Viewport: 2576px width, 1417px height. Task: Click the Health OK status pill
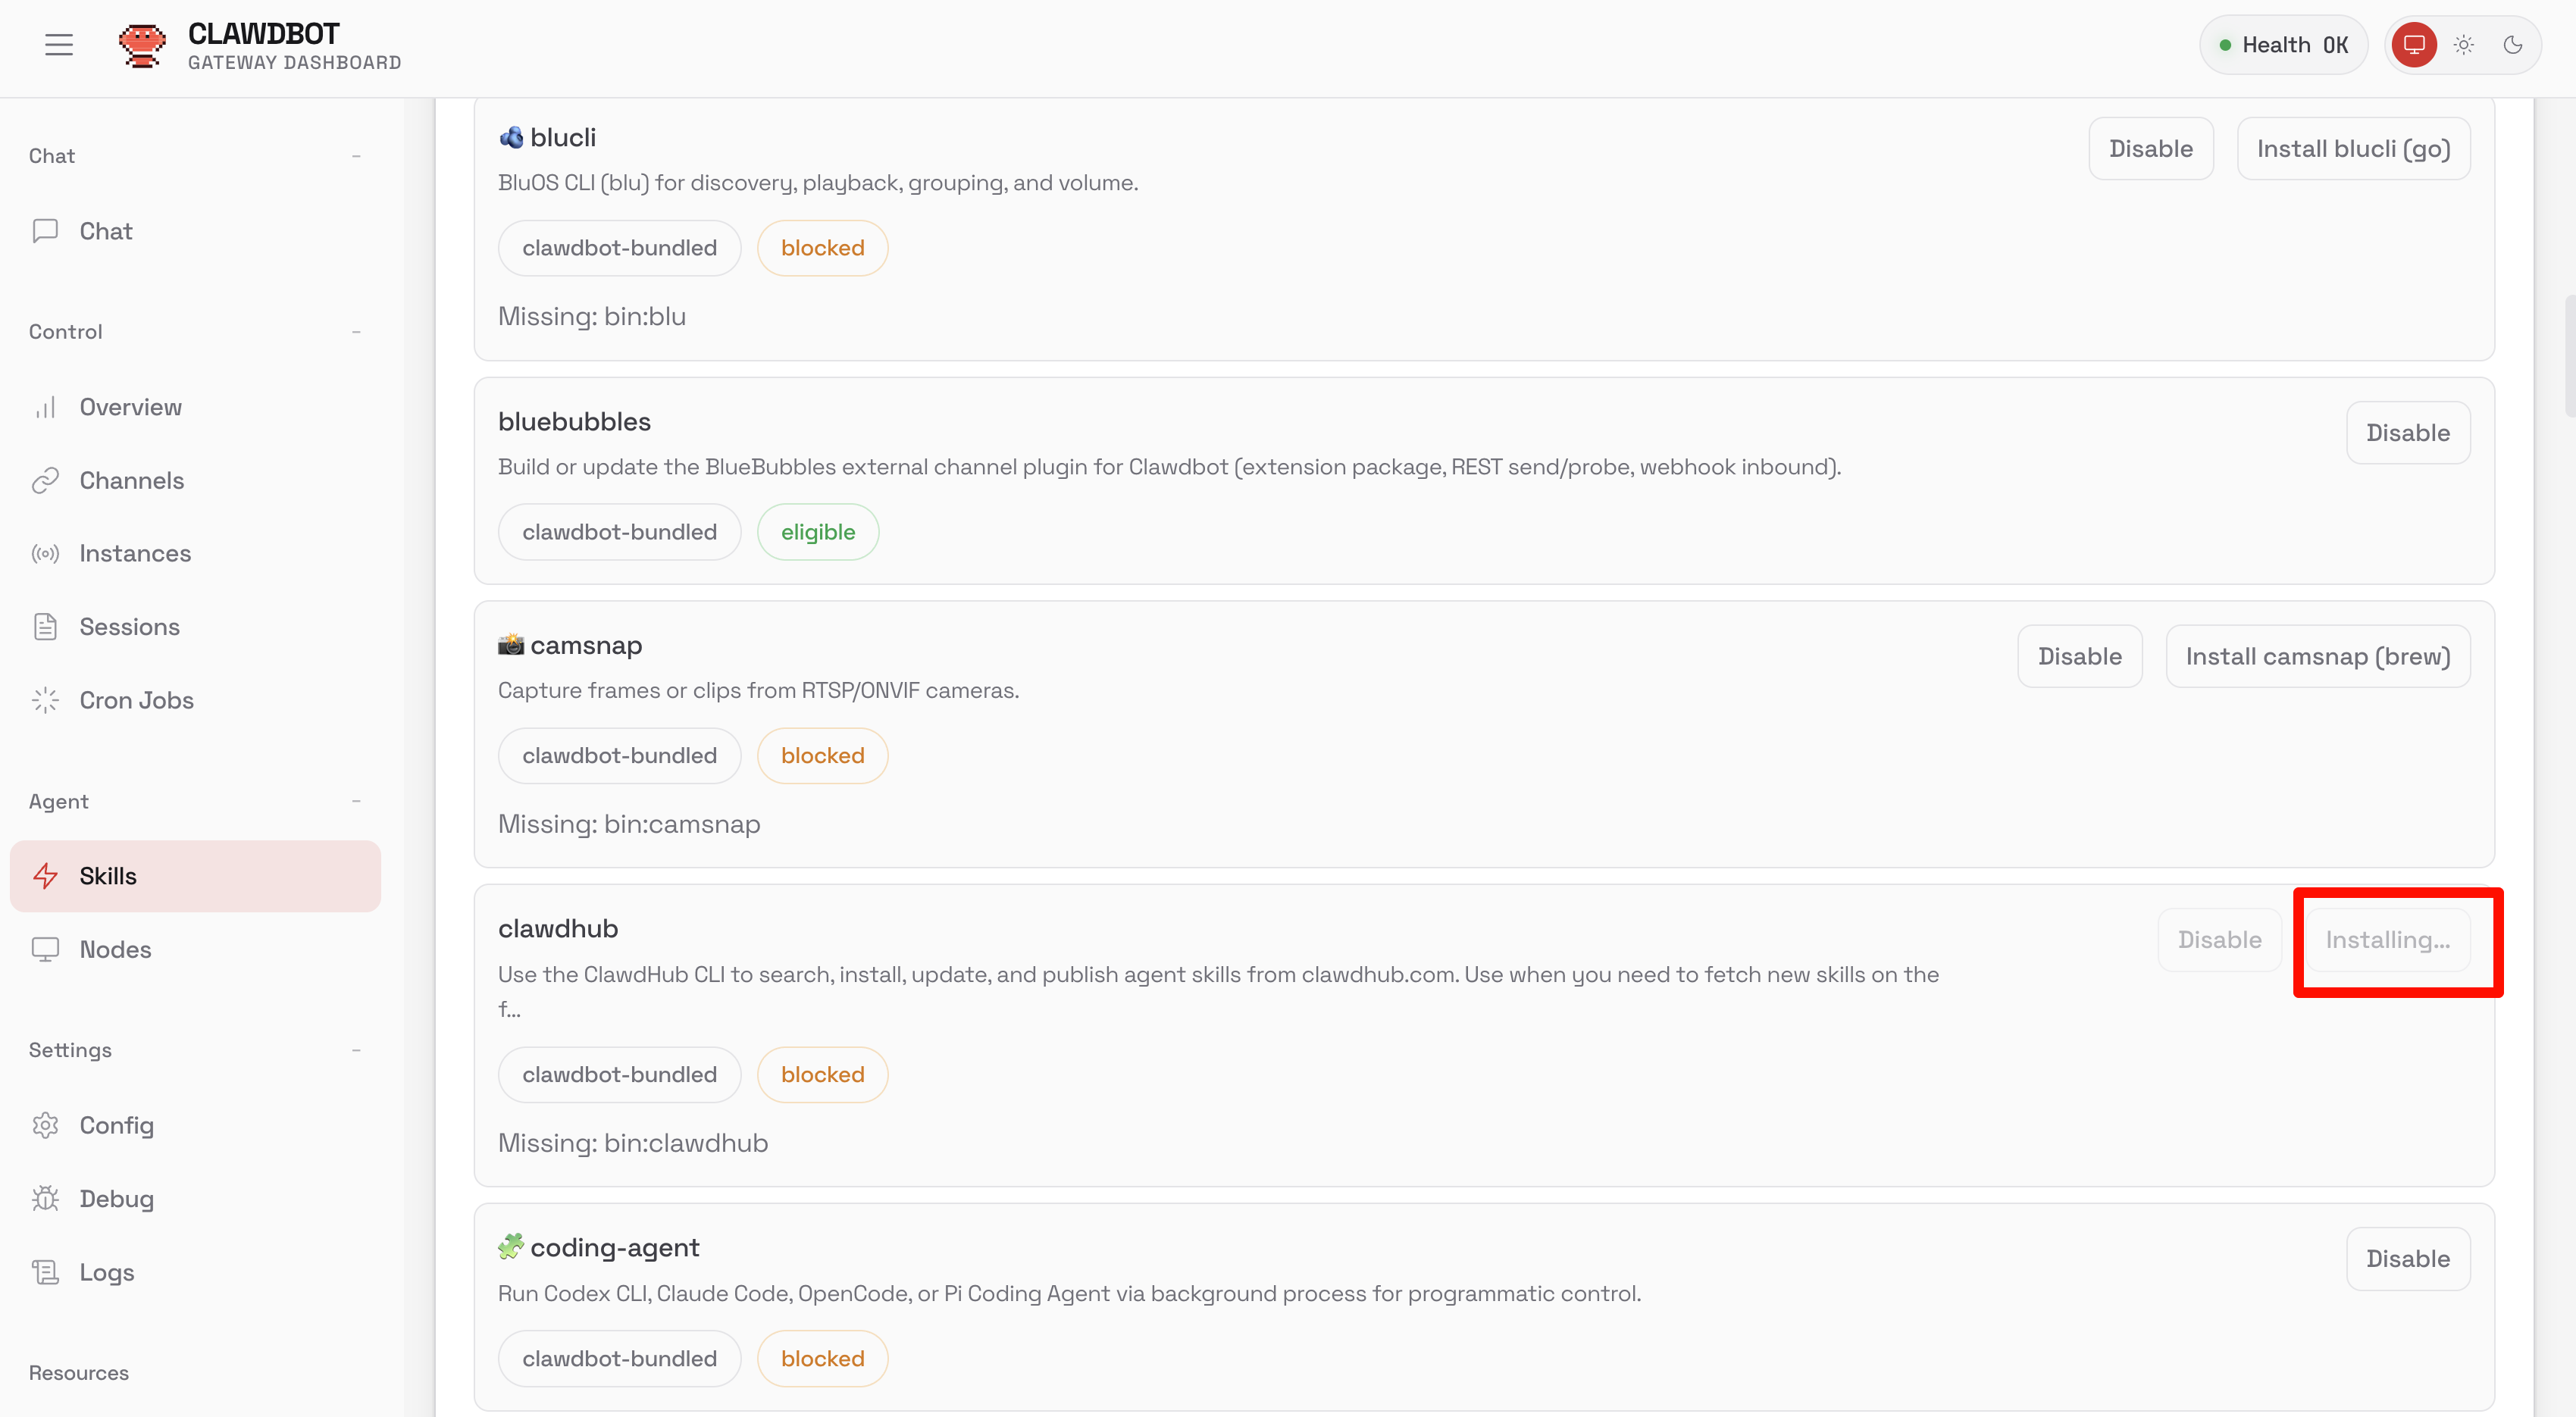click(x=2283, y=45)
